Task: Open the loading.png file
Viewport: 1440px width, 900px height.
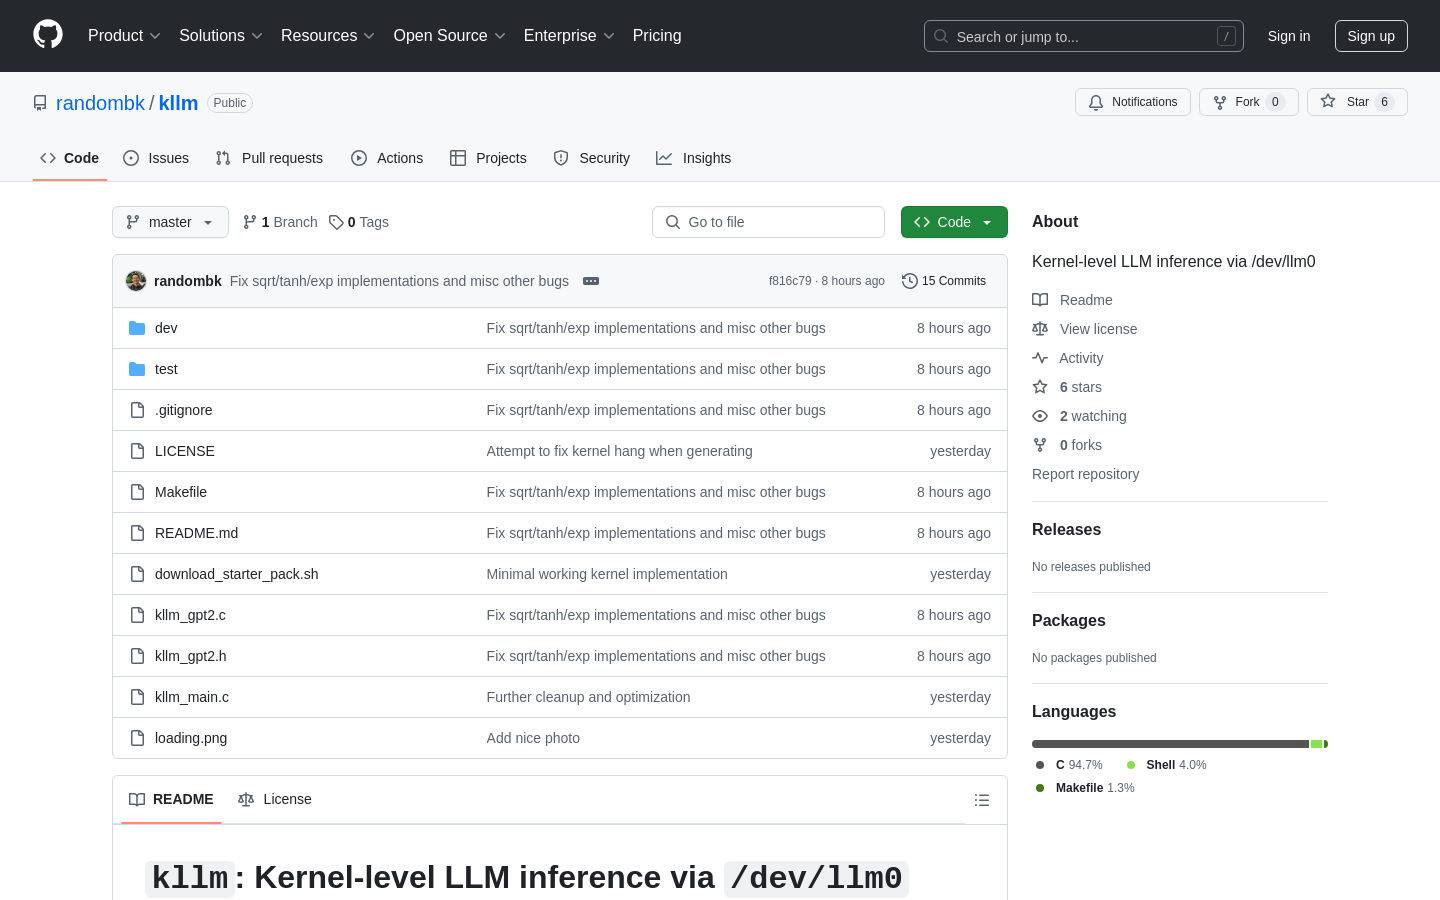Action: 191,738
